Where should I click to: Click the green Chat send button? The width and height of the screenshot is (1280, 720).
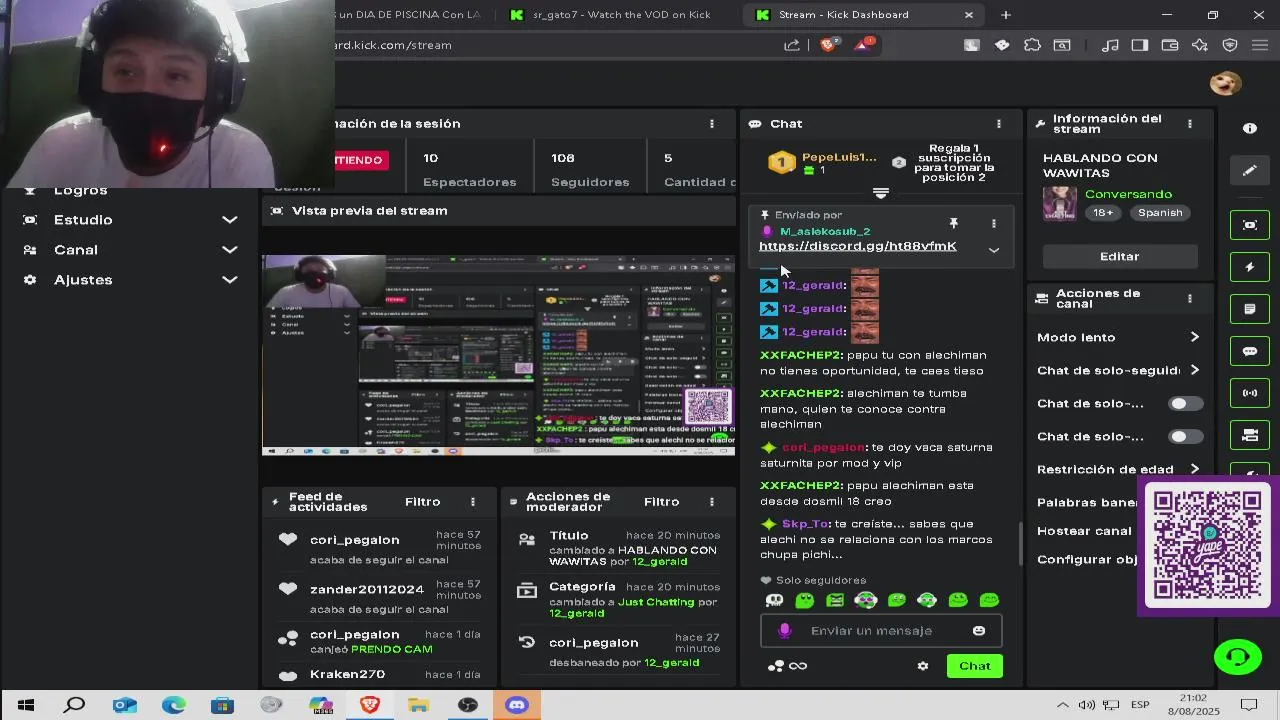coord(975,666)
